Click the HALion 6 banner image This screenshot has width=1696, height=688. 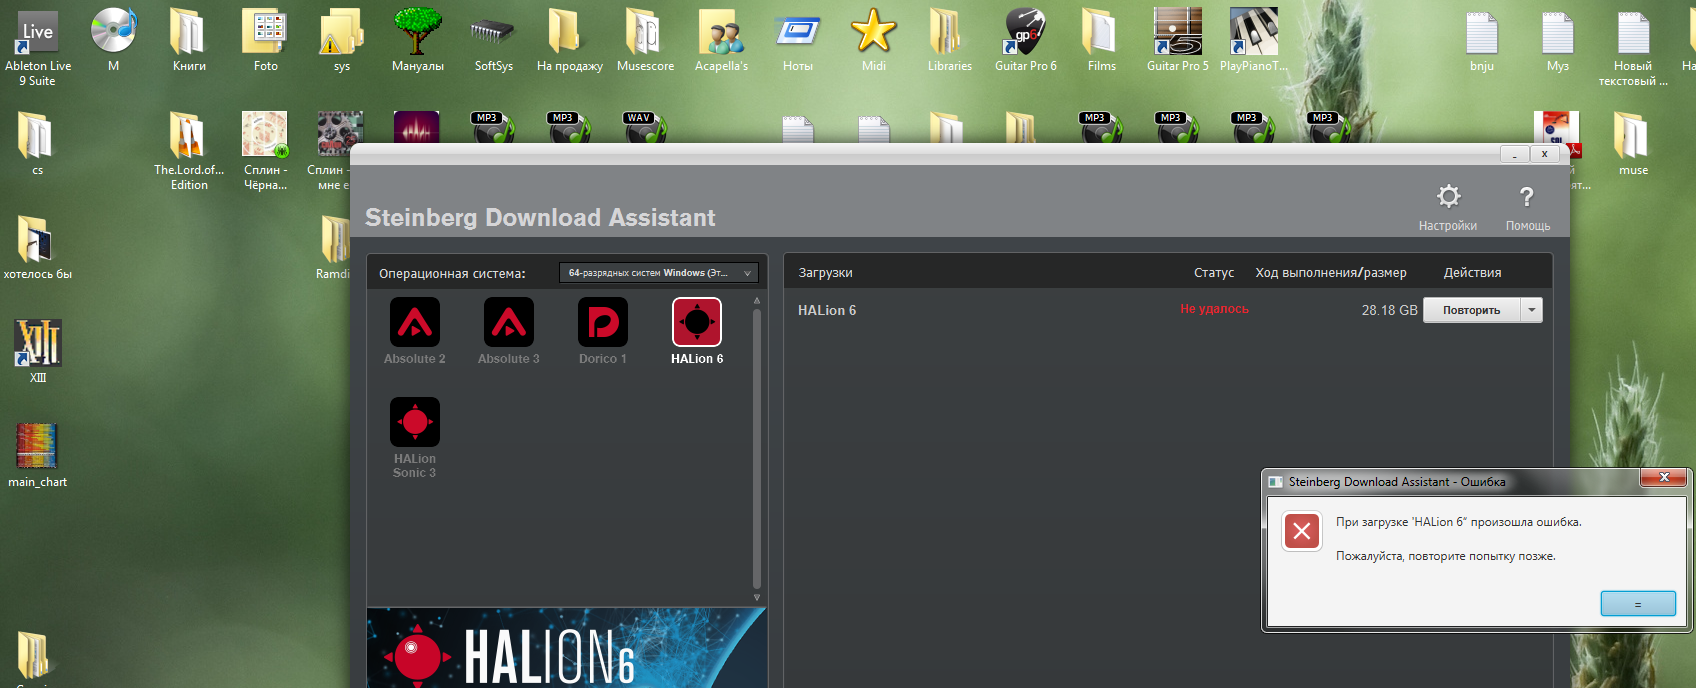[567, 648]
